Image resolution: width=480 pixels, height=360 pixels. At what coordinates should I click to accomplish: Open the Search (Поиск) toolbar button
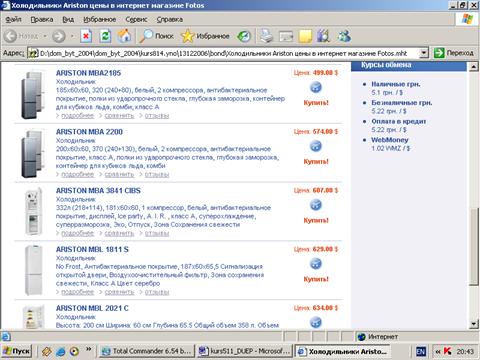156,36
